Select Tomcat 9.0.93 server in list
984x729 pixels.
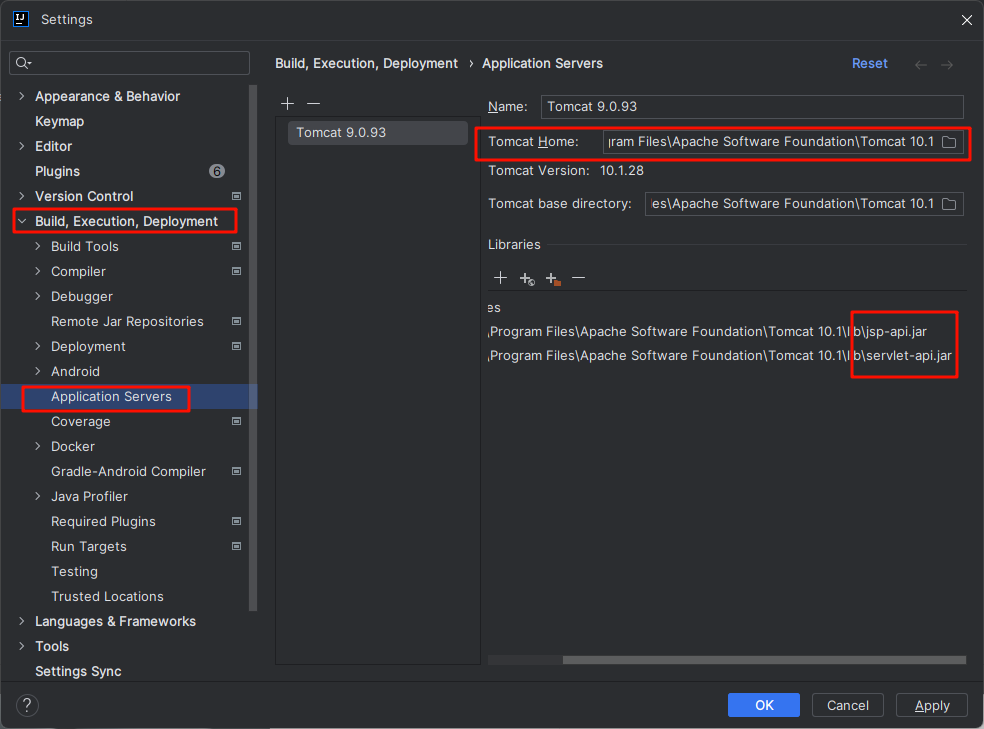378,133
